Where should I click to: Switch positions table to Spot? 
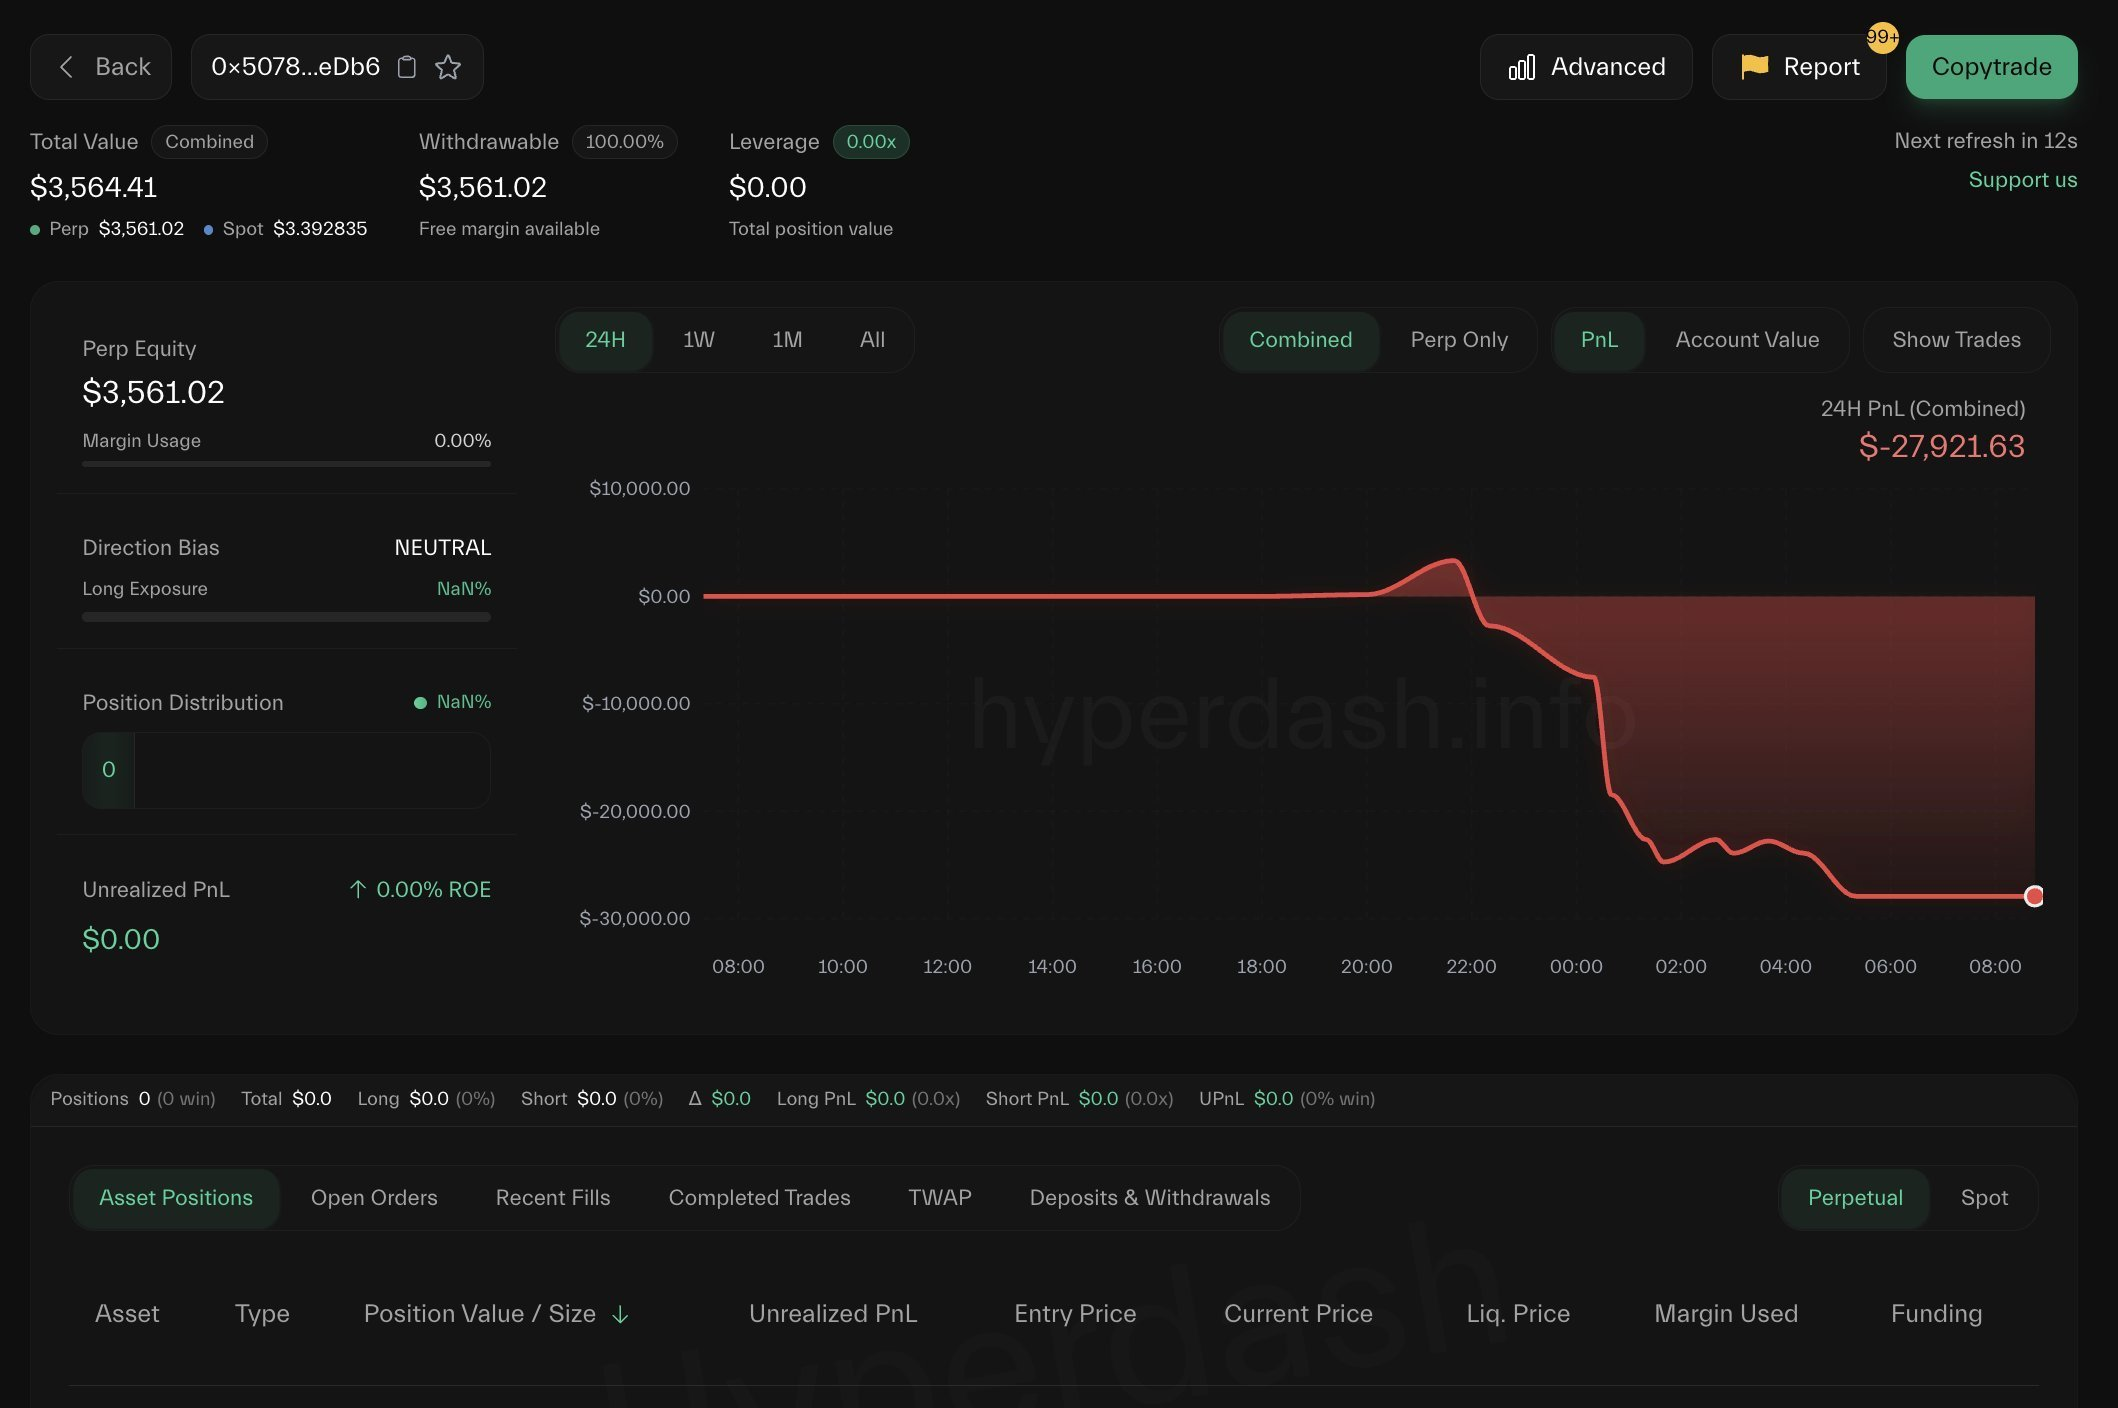(1984, 1198)
